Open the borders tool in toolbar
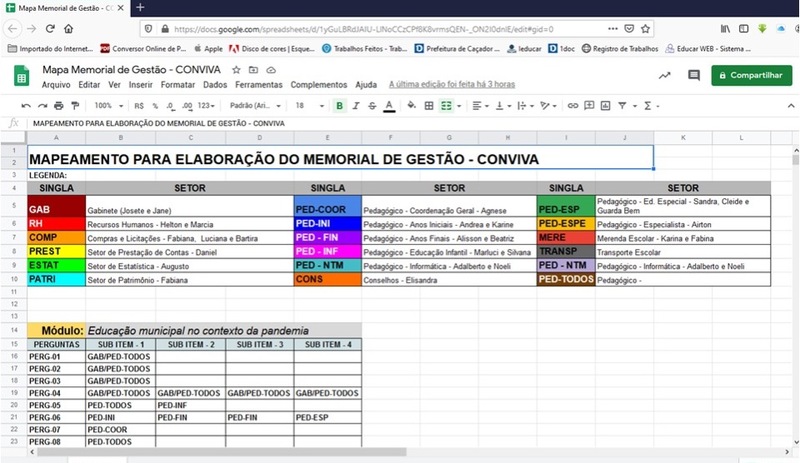The height and width of the screenshot is (463, 800). (x=428, y=105)
